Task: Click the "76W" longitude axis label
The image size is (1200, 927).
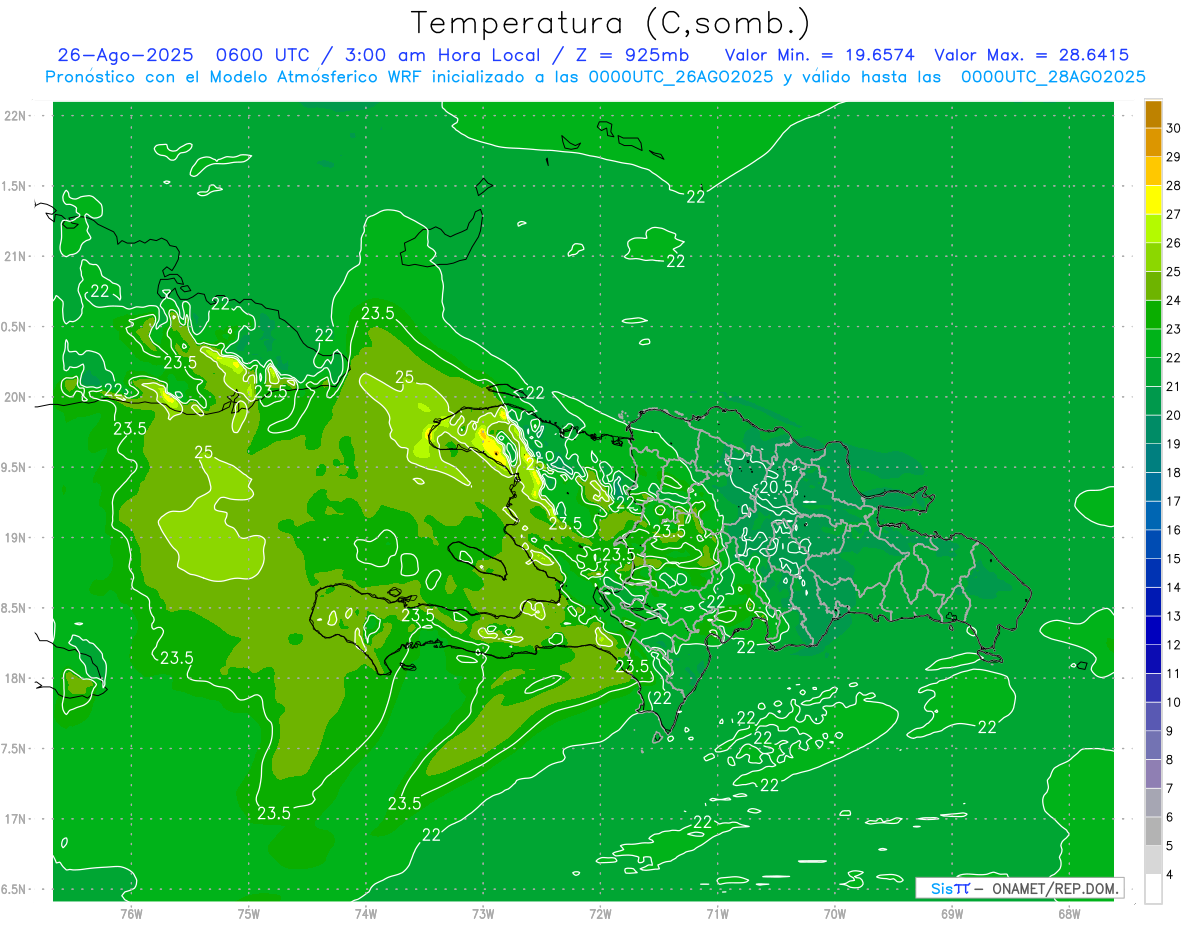Action: click(x=131, y=914)
